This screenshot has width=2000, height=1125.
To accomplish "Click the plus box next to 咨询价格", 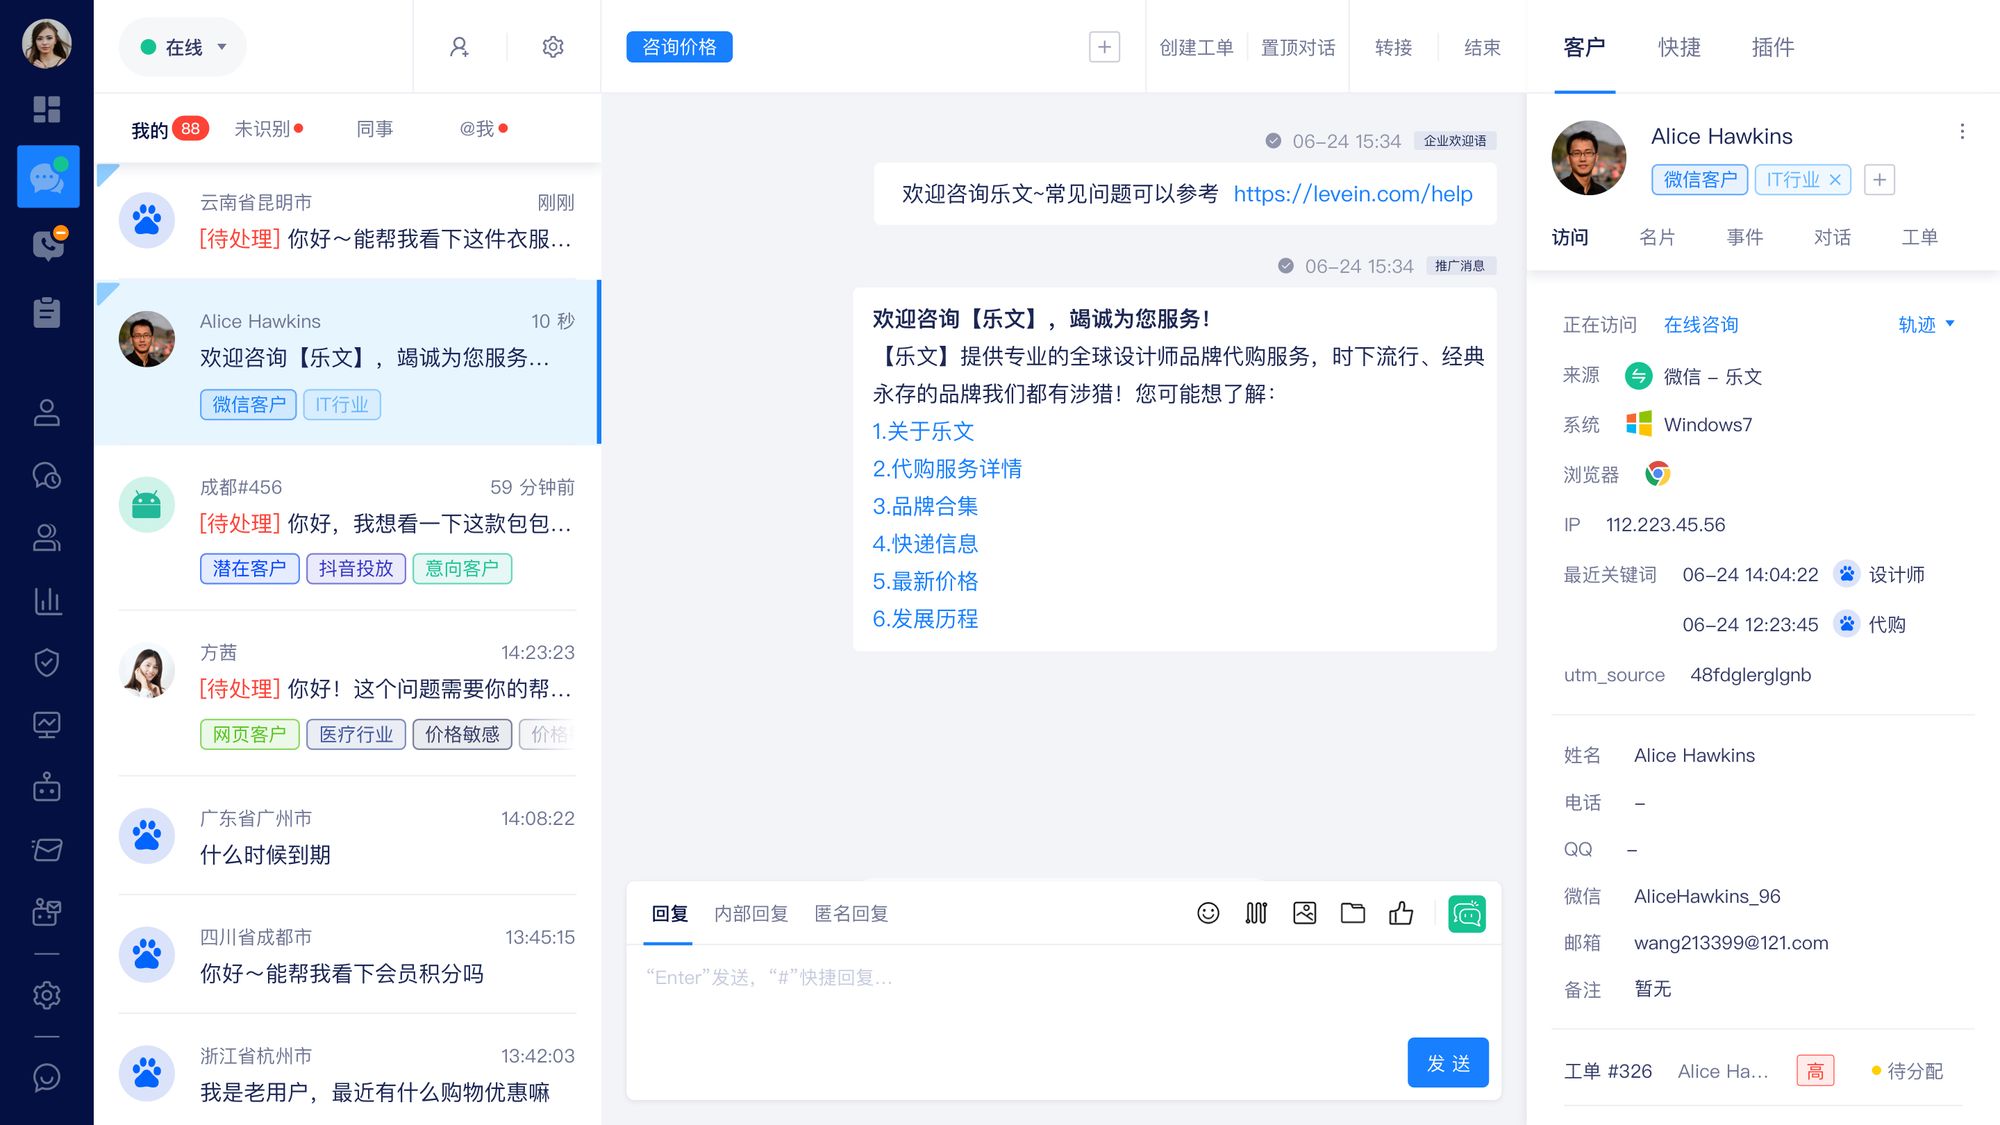I will tap(1104, 47).
